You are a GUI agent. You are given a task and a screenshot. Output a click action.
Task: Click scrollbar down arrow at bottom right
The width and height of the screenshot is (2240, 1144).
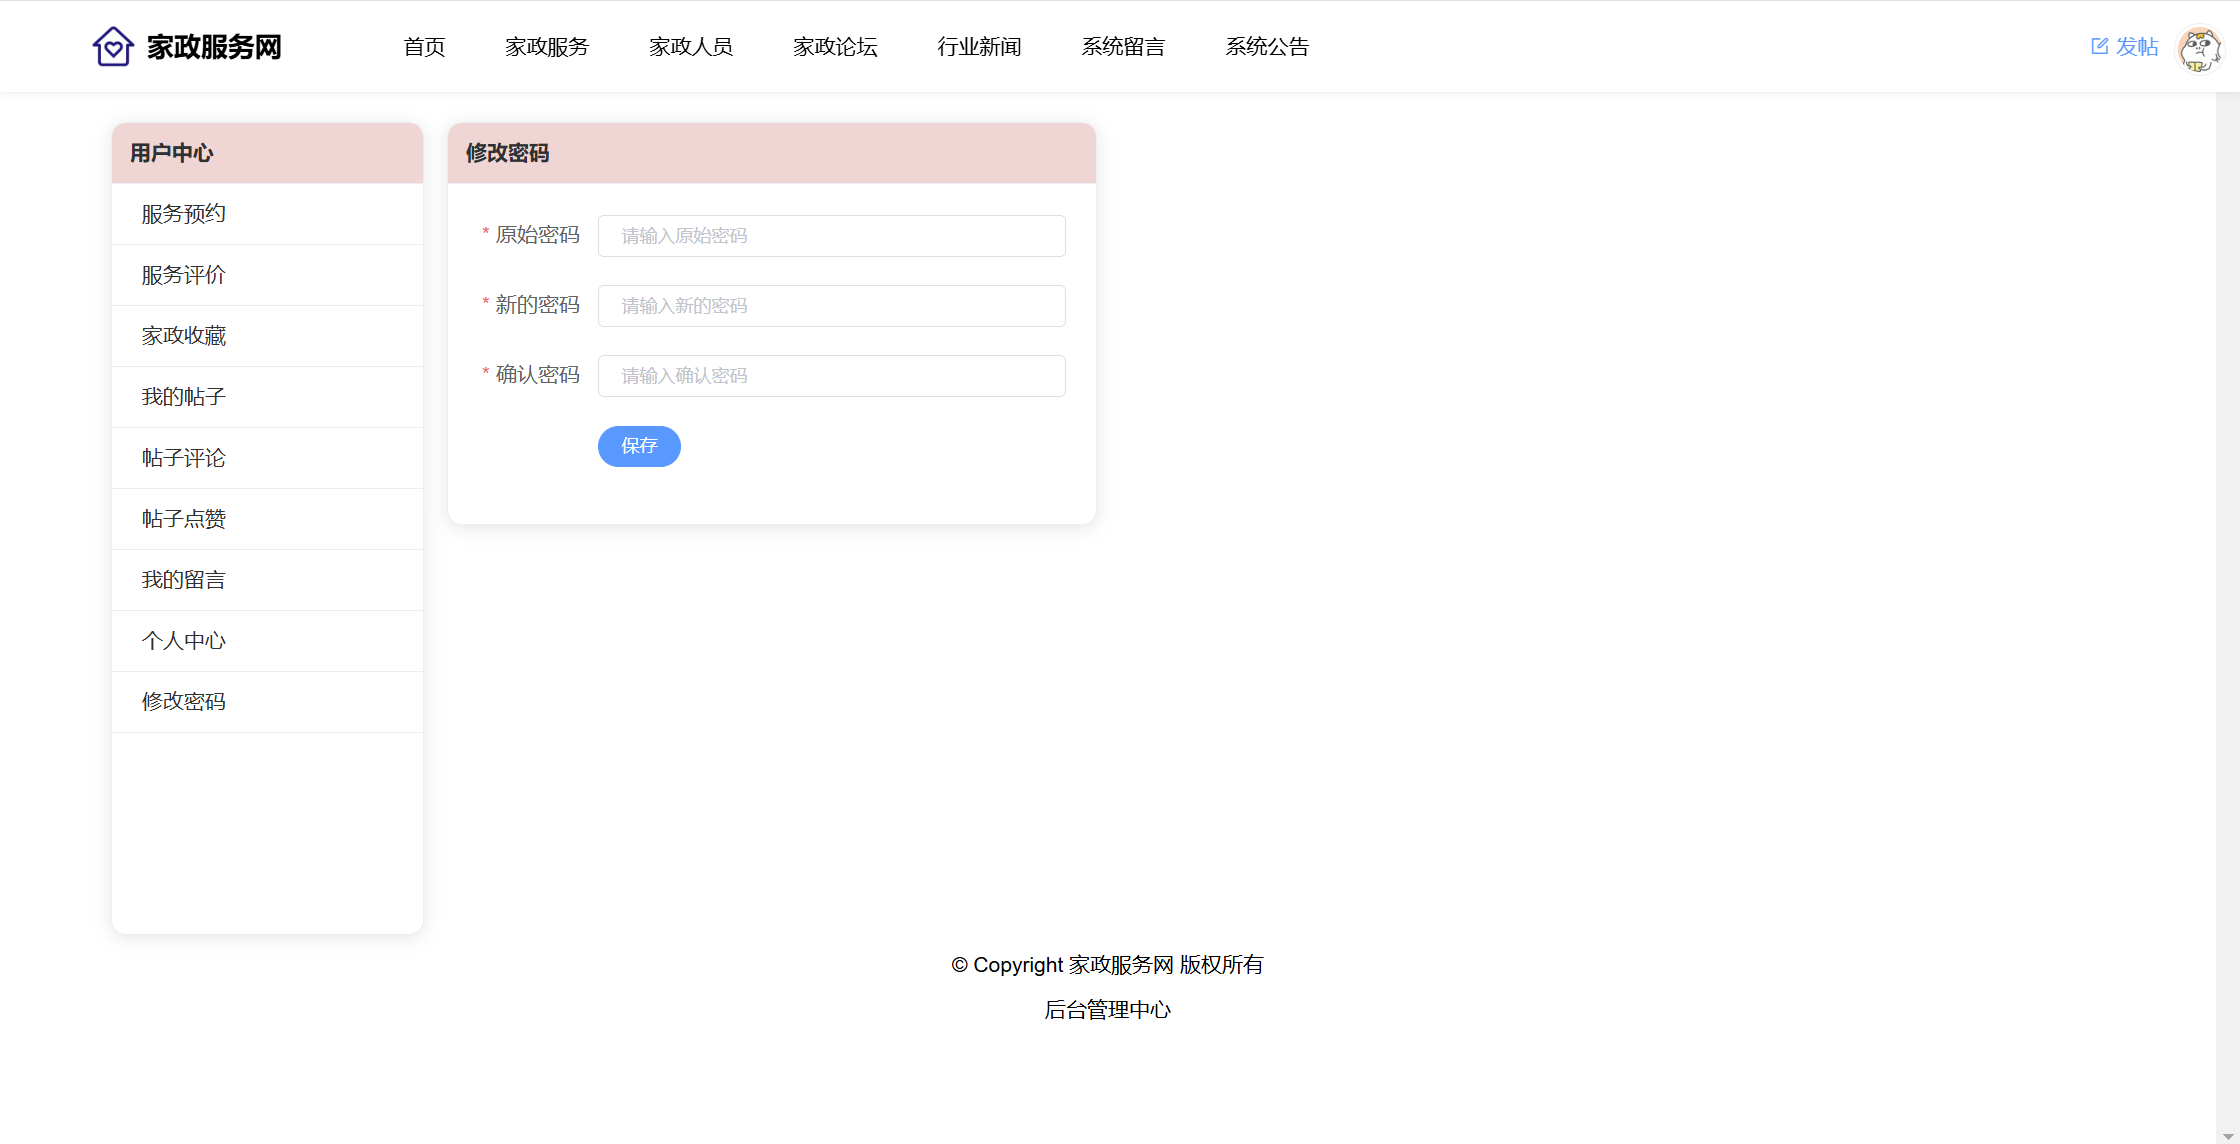2228,1136
